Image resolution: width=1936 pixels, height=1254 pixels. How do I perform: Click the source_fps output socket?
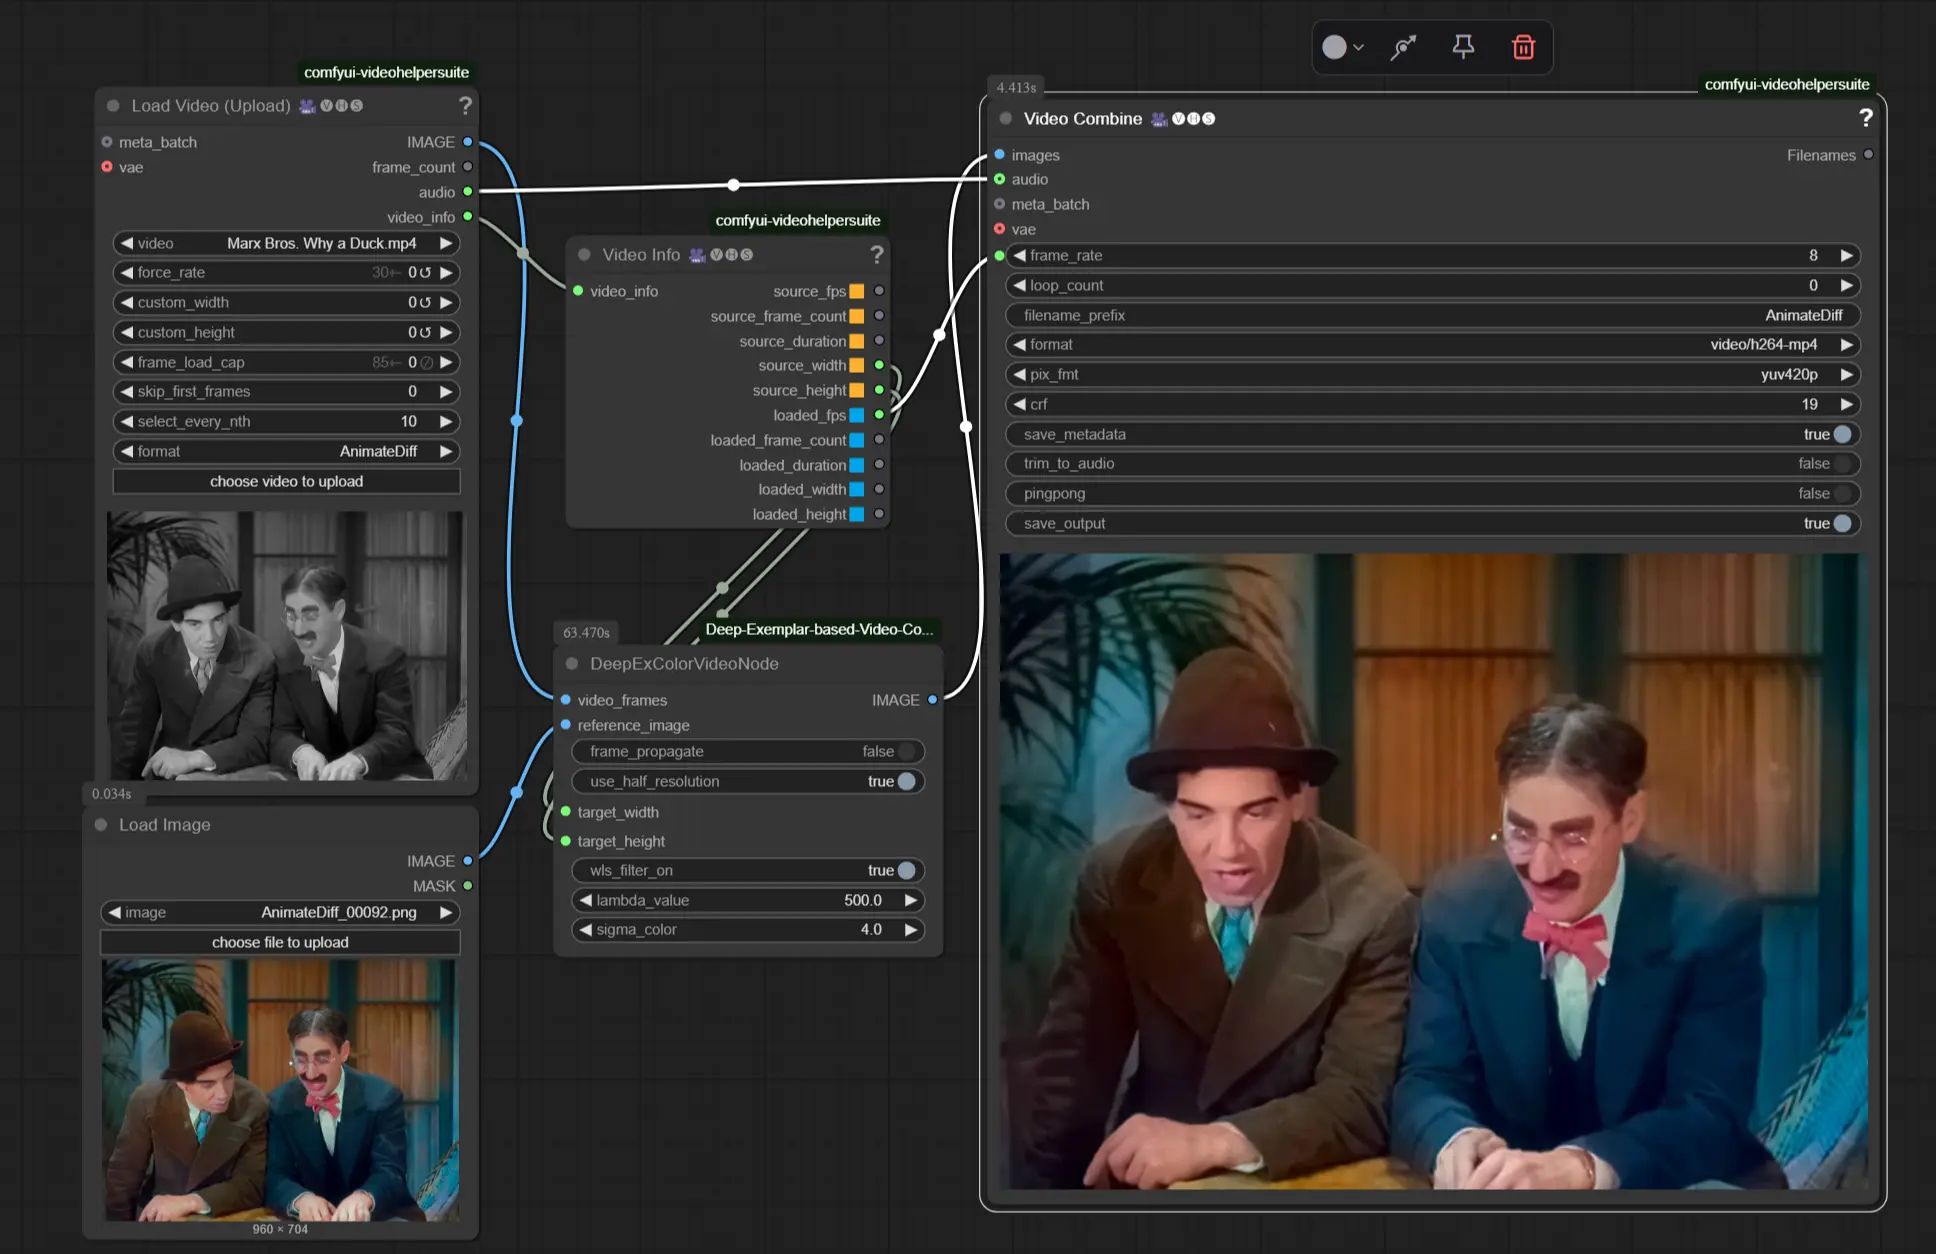tap(879, 291)
